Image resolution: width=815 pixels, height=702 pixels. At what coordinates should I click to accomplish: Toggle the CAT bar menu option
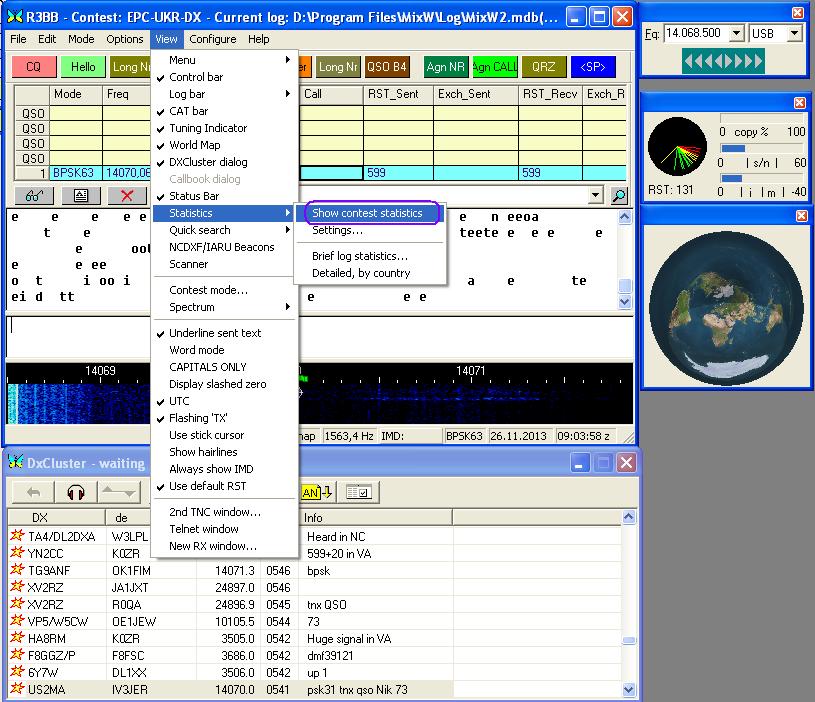coord(188,111)
